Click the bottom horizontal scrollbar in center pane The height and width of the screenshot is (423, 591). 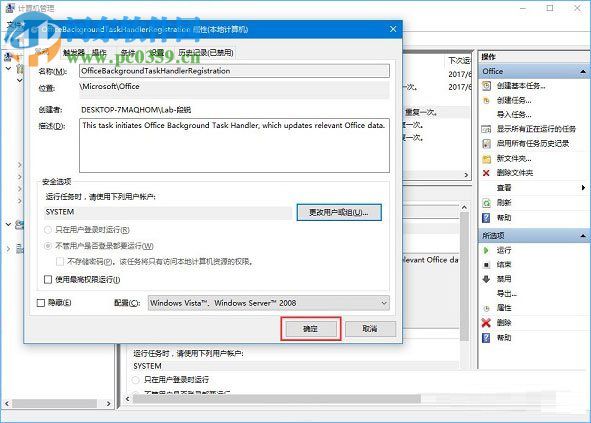pyautogui.click(x=277, y=399)
